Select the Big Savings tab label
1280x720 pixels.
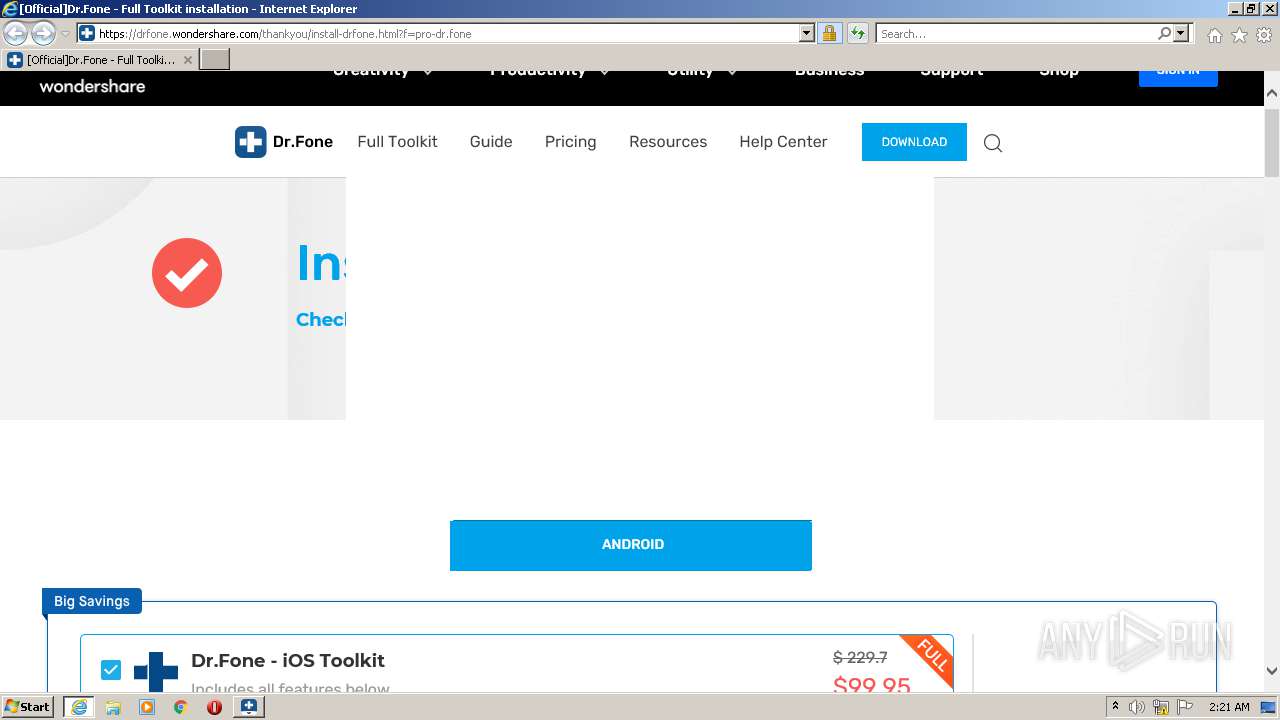(x=92, y=601)
